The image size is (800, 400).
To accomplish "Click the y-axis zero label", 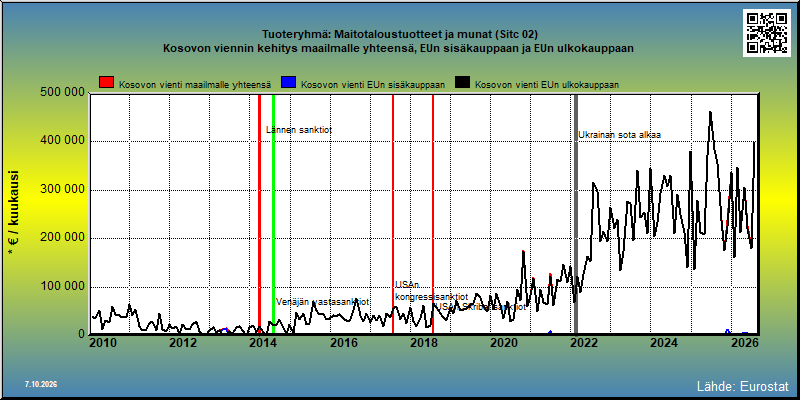I will pos(81,334).
